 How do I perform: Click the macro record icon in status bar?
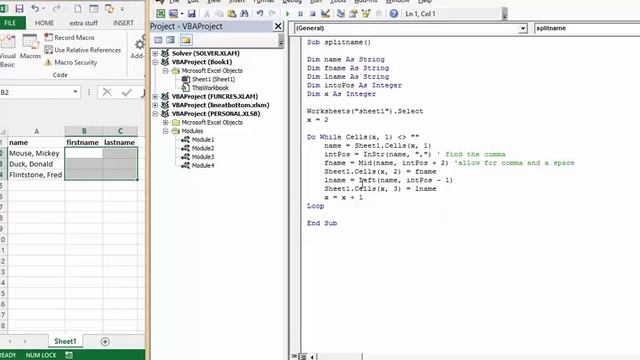[x=69, y=355]
